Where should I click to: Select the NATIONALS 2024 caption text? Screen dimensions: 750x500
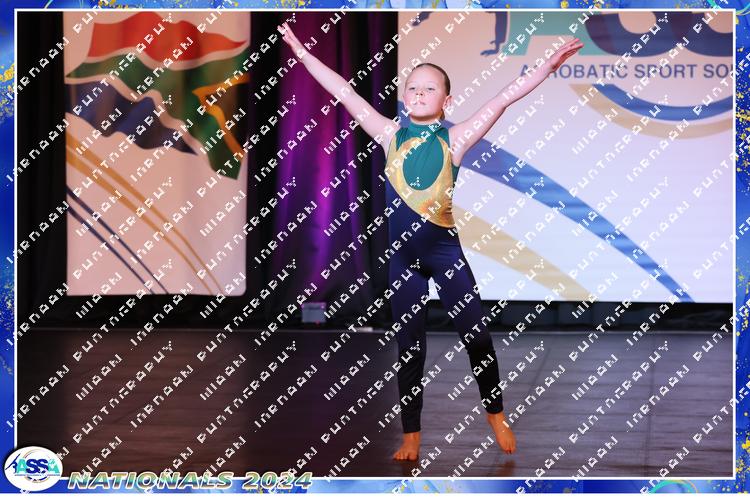click(190, 480)
